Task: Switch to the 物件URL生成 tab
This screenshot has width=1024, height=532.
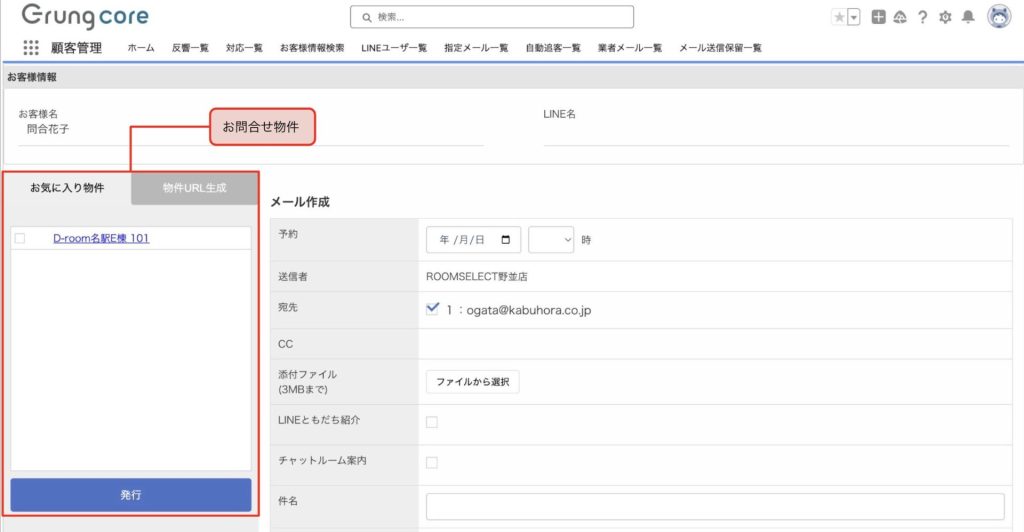Action: [194, 187]
